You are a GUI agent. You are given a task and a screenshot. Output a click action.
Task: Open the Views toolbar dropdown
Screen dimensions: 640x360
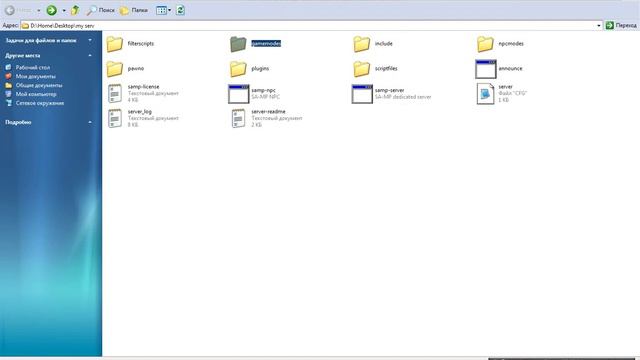click(x=164, y=10)
